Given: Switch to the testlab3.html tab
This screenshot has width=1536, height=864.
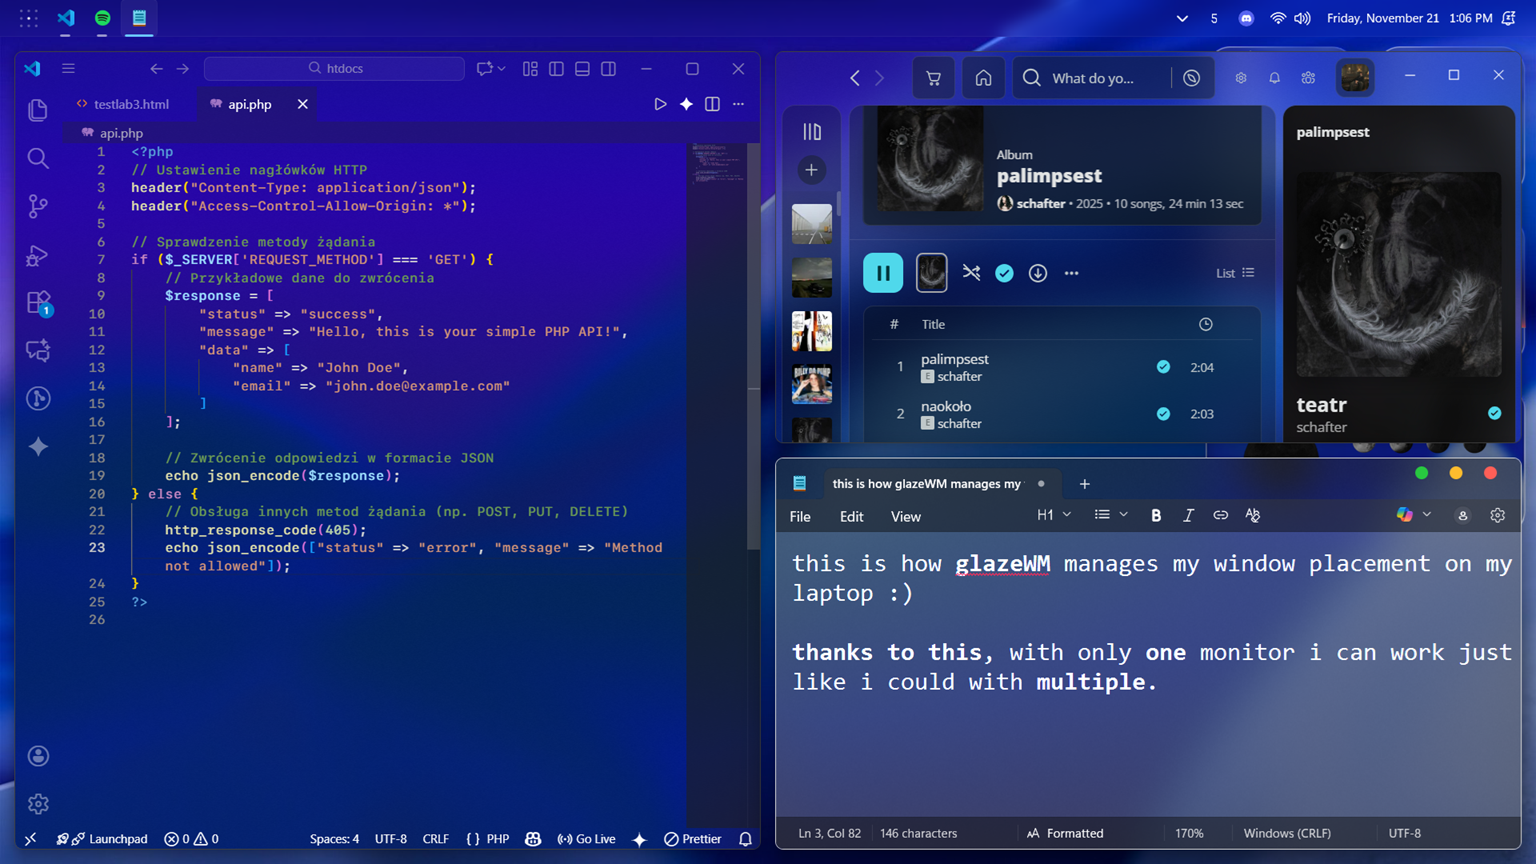Looking at the screenshot, I should point(130,104).
